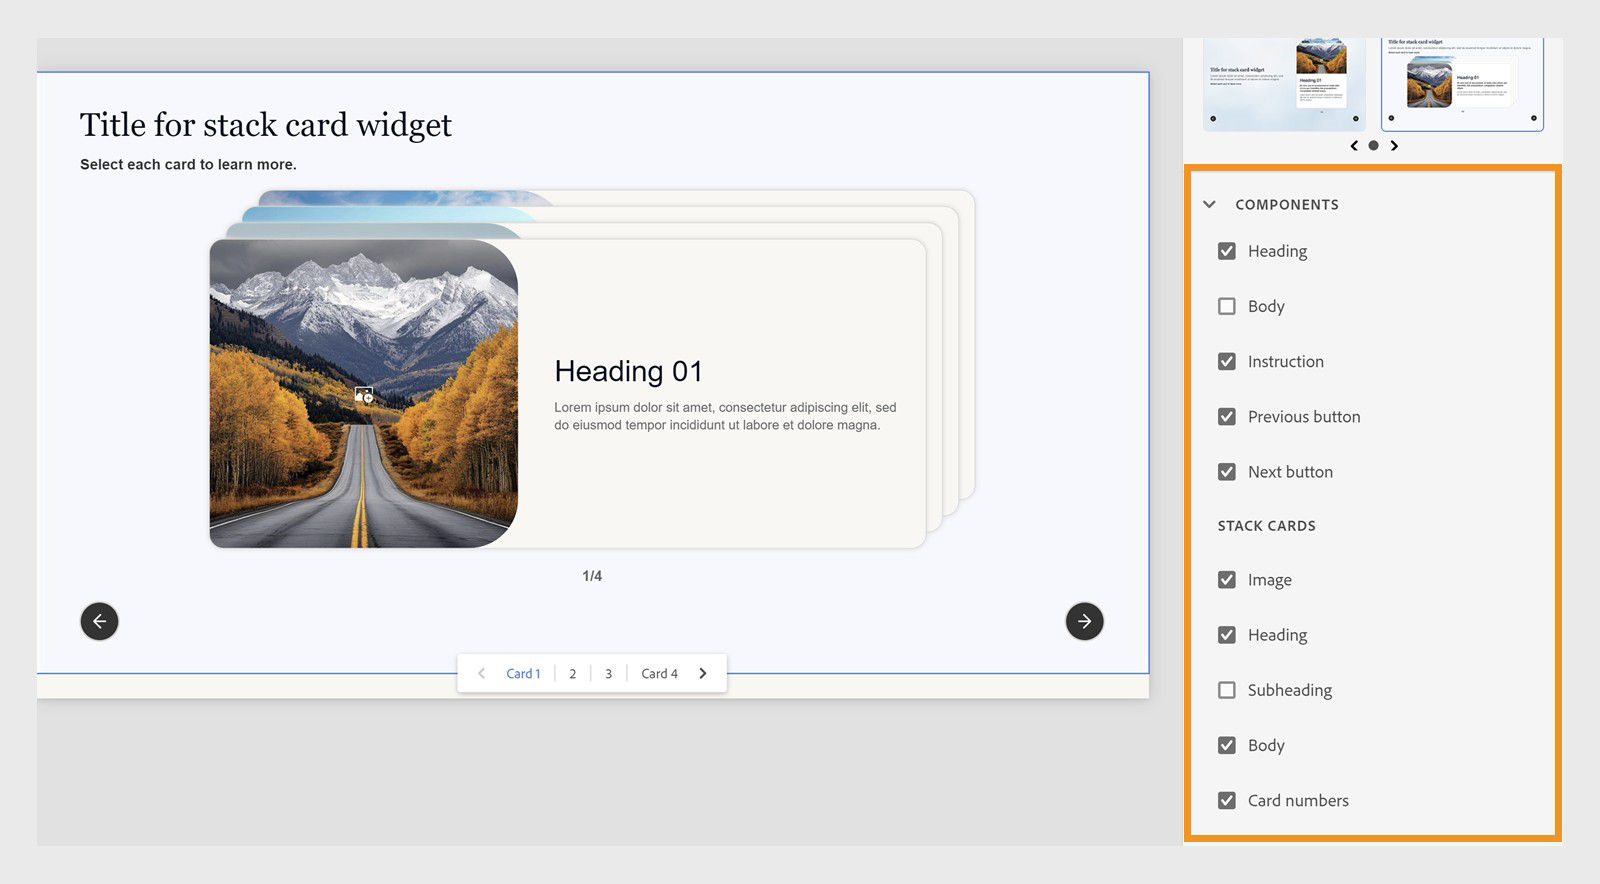Image resolution: width=1600 pixels, height=884 pixels.
Task: Enable the Subheading checkbox
Action: click(1227, 689)
